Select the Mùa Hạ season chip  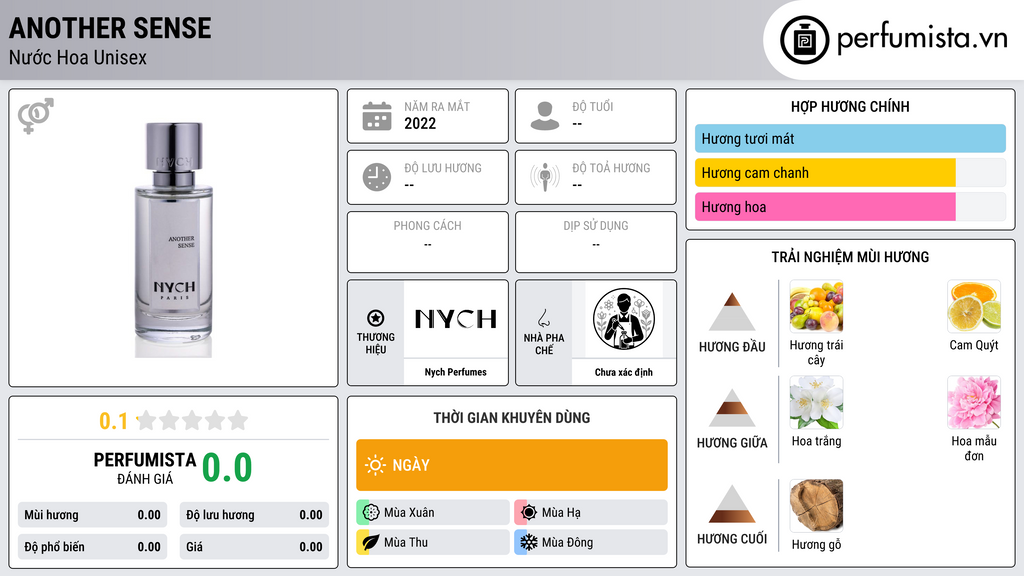(591, 512)
